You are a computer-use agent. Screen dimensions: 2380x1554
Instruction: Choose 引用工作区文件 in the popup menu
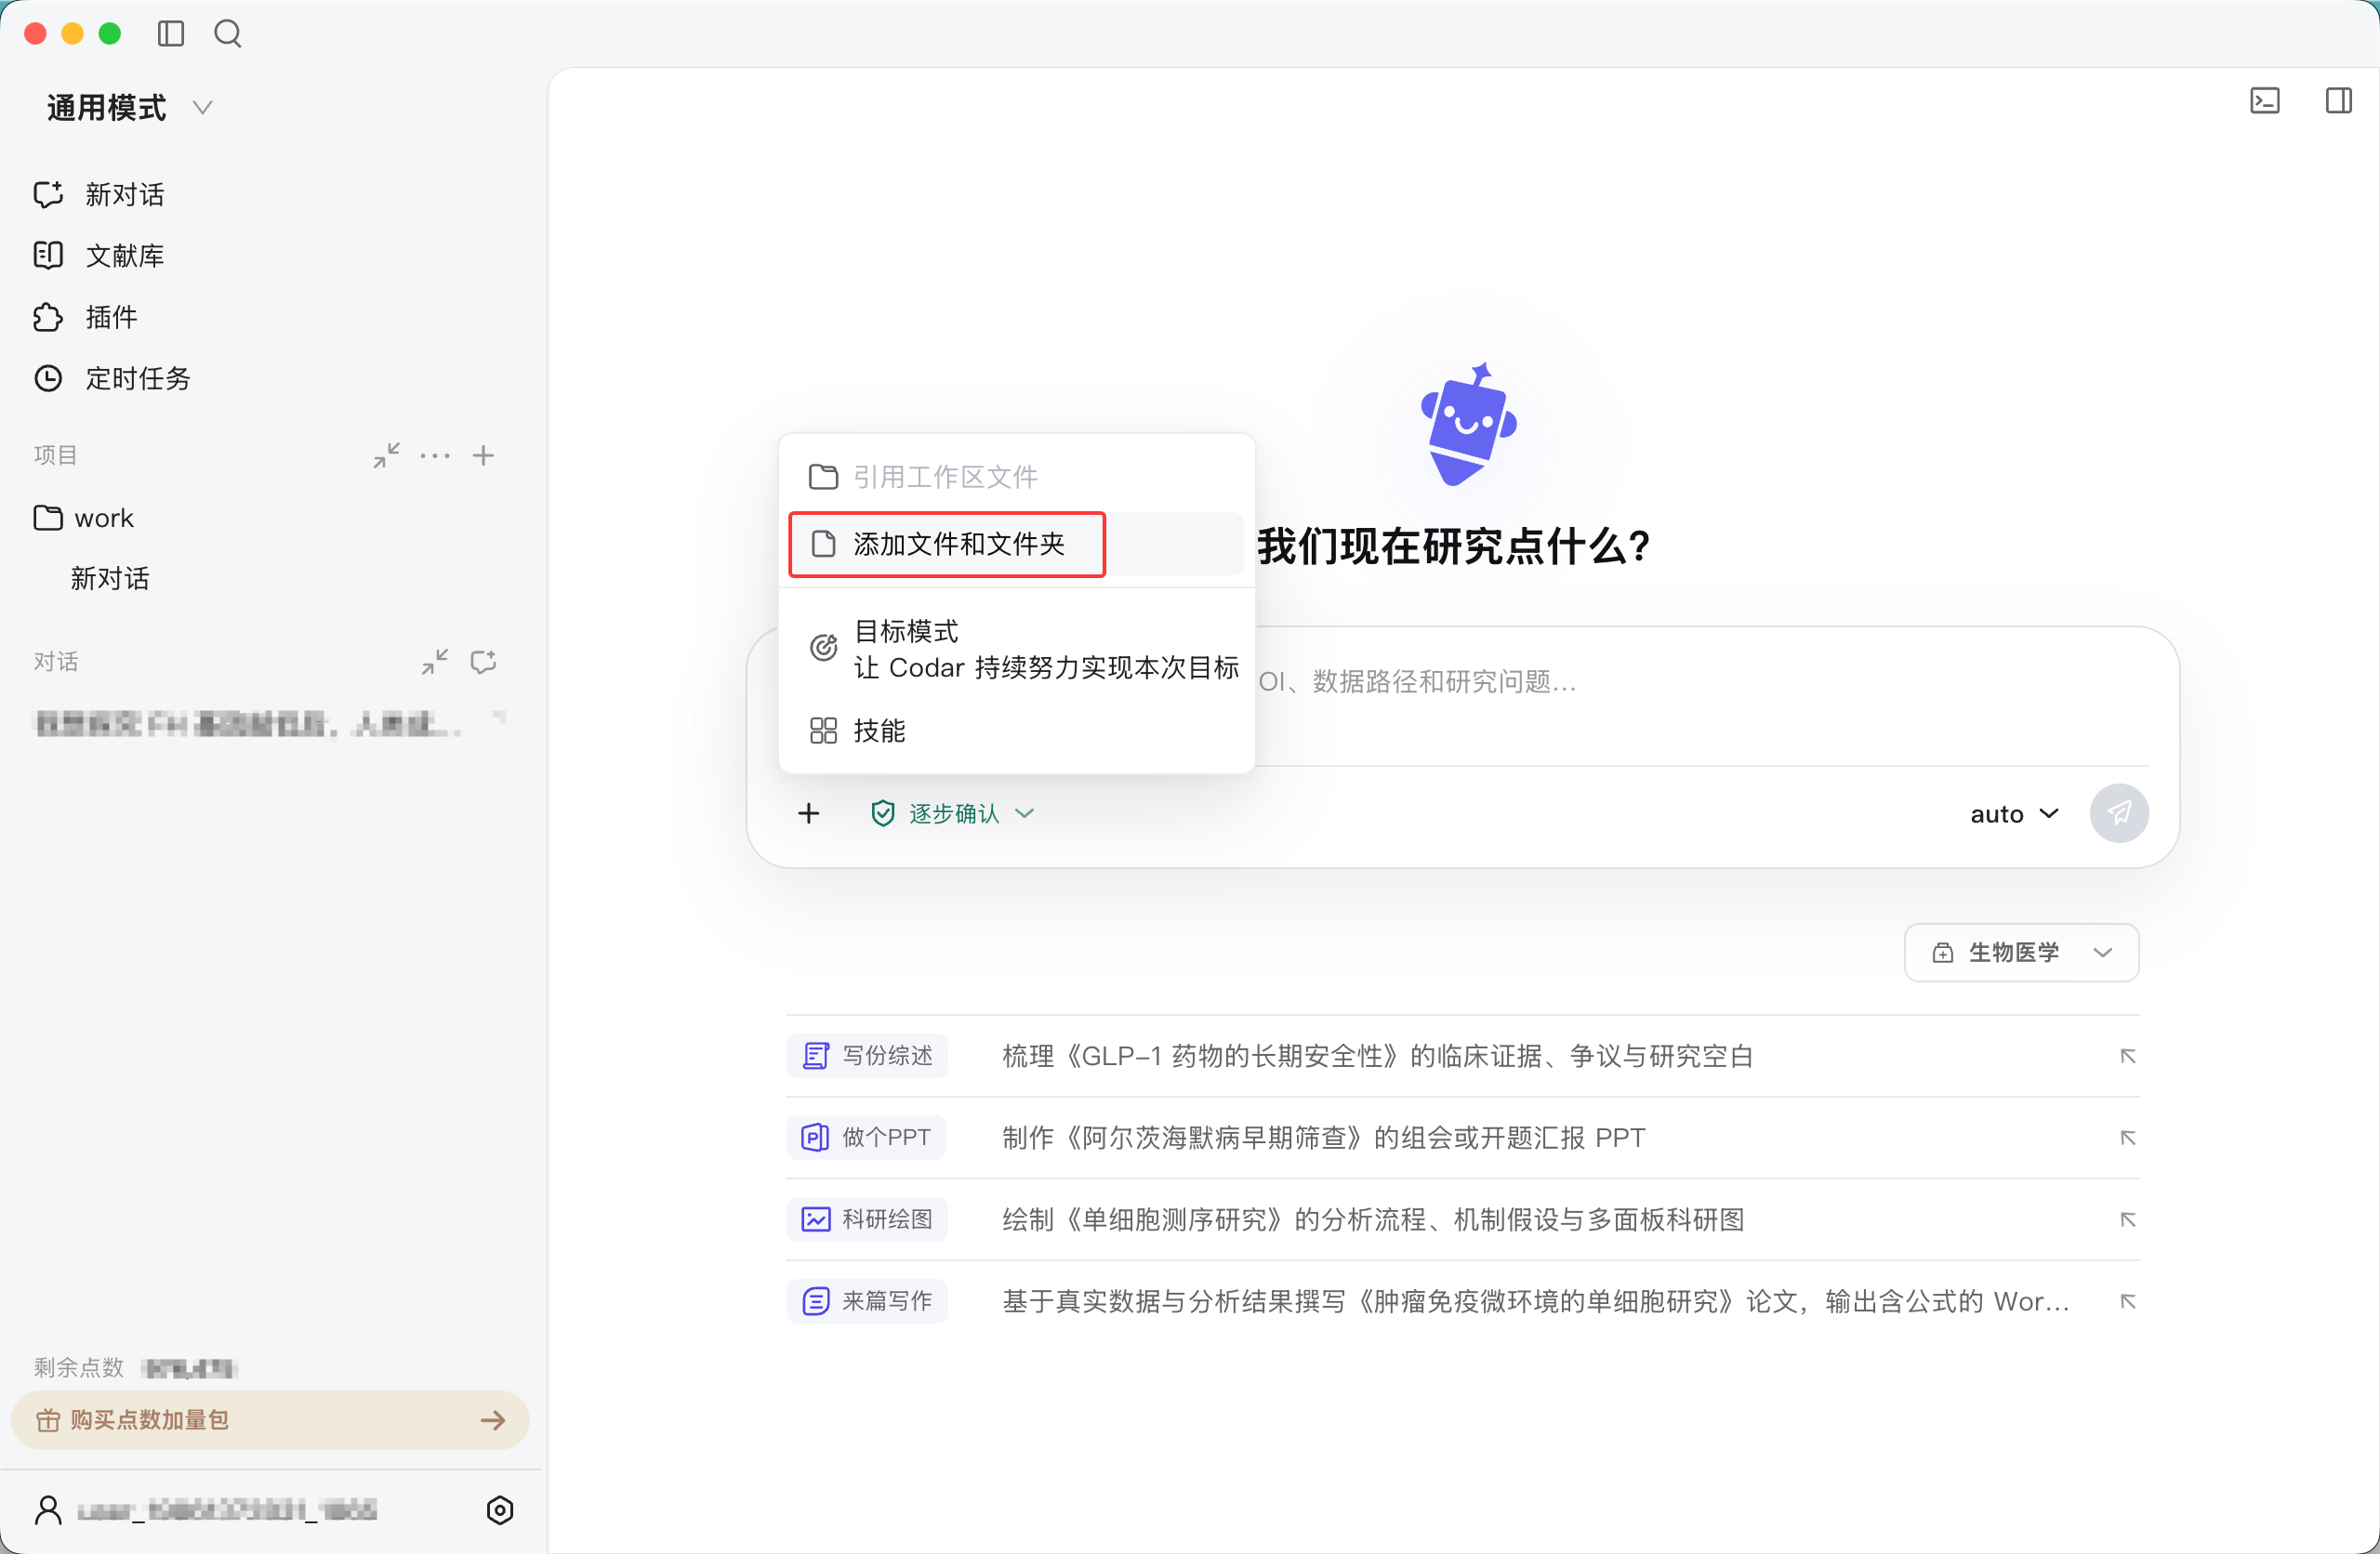[1017, 477]
